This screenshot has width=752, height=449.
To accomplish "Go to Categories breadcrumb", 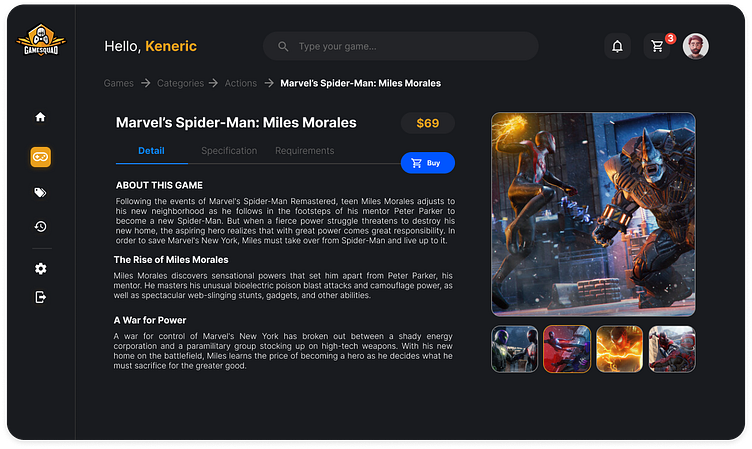I will click(x=180, y=83).
